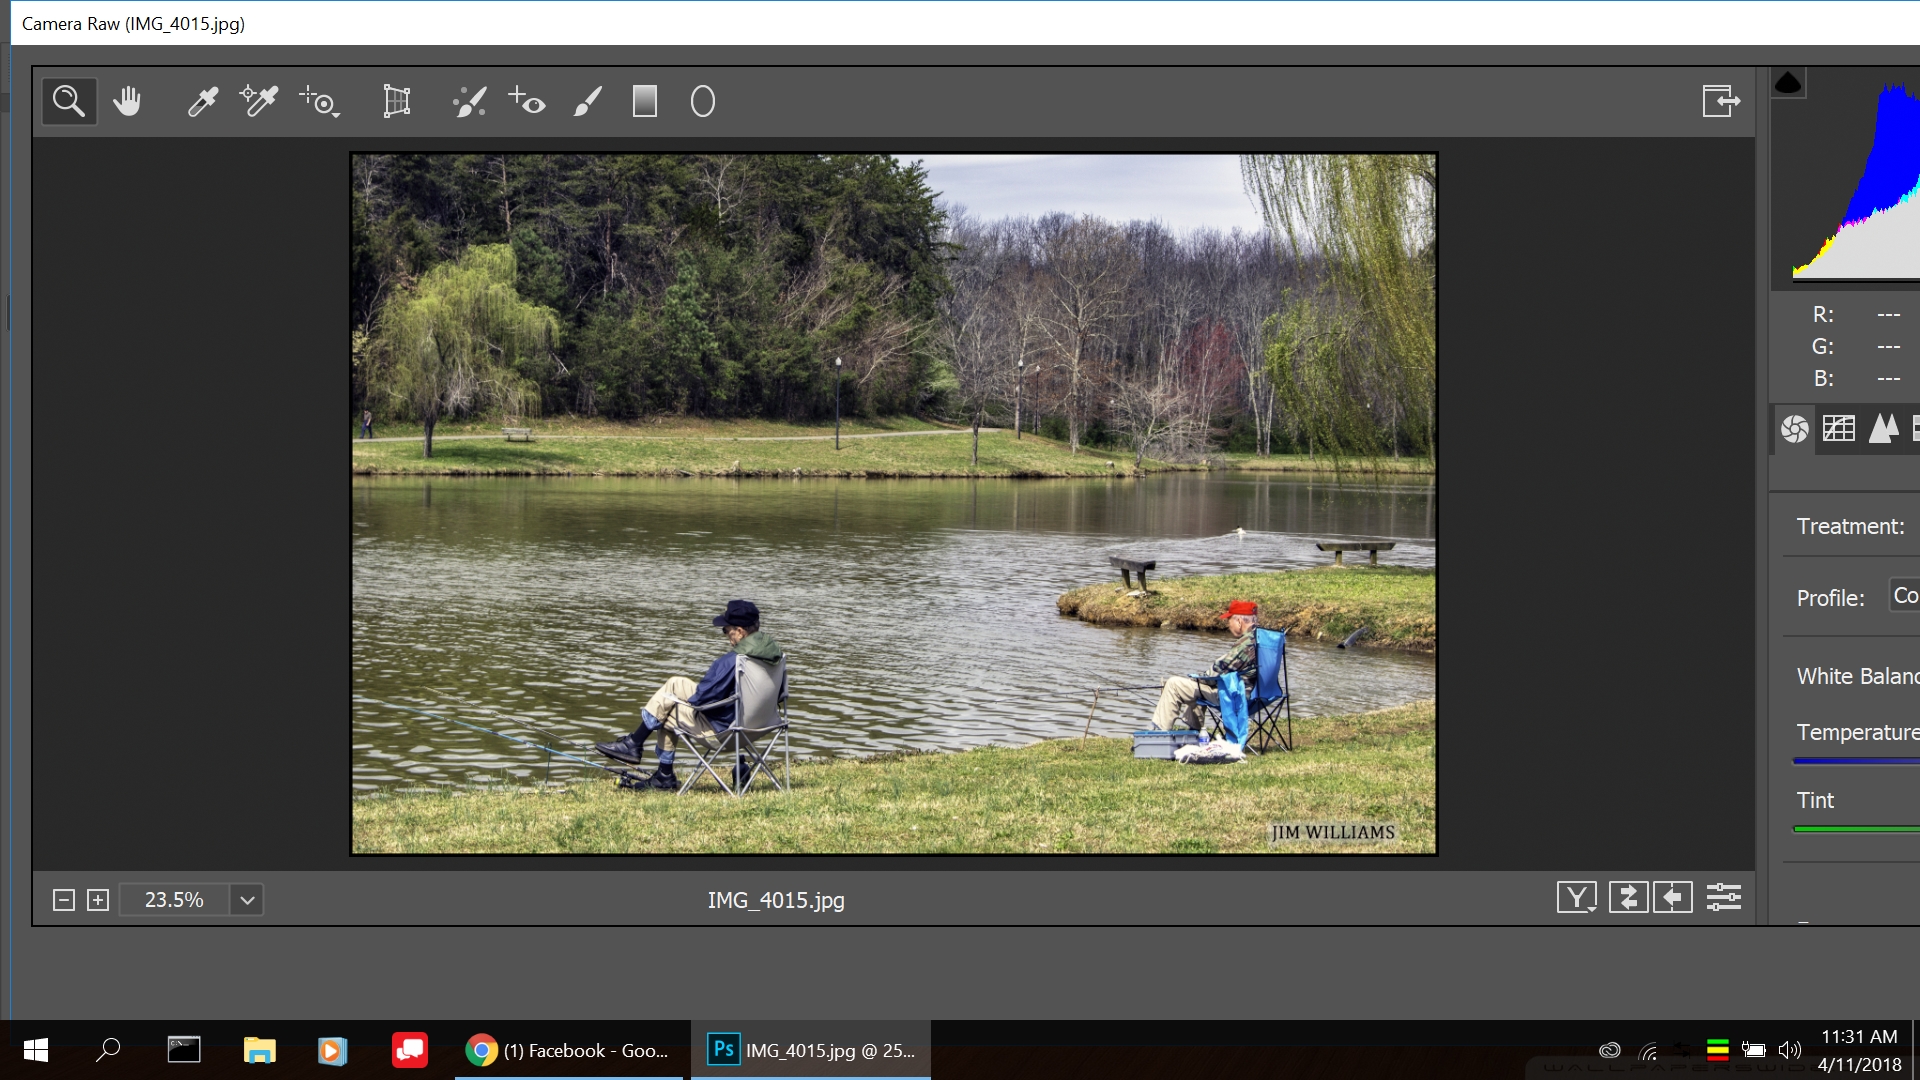Open File Explorer from the taskbar
Screen dimensions: 1920x1080
pyautogui.click(x=259, y=1050)
